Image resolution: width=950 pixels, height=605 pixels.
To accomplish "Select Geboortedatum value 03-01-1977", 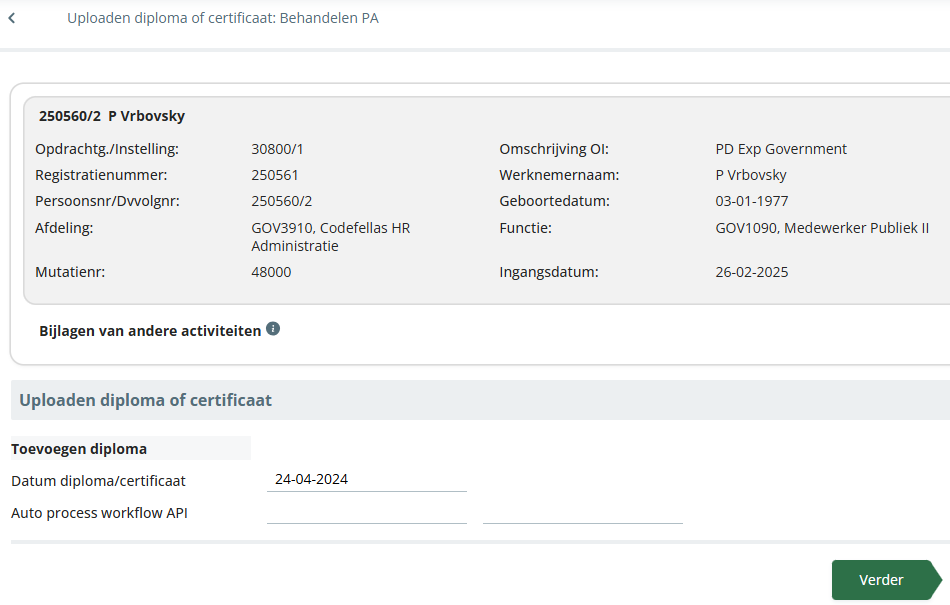I will tap(752, 201).
